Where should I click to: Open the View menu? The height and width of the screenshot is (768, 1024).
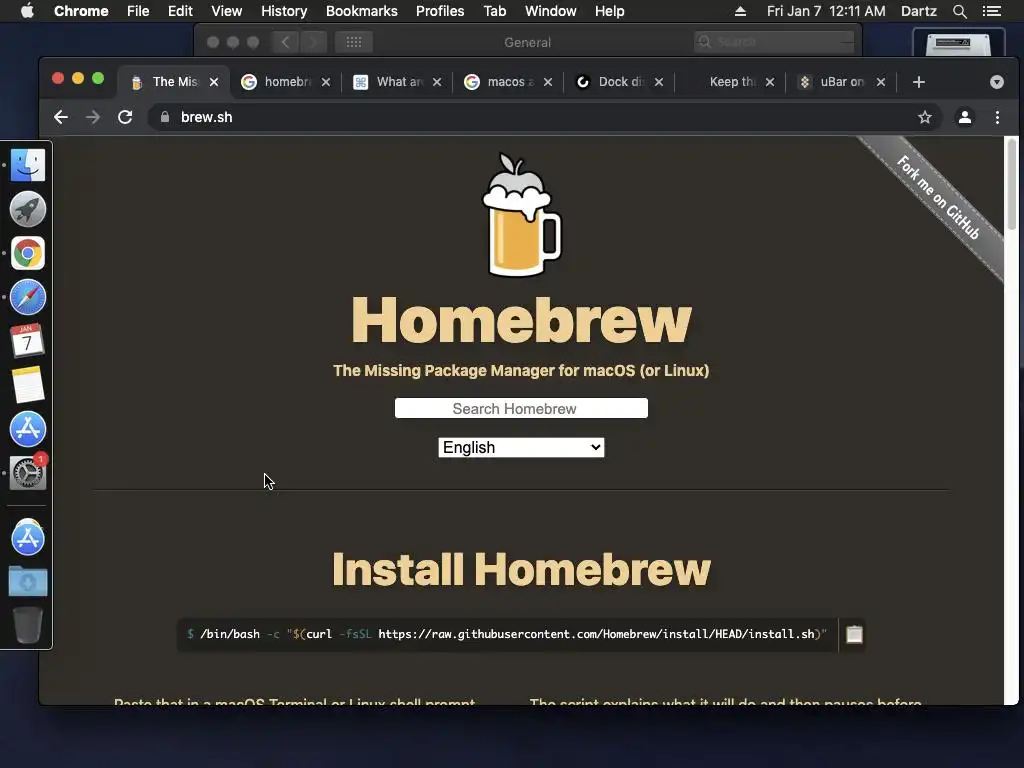[x=227, y=11]
